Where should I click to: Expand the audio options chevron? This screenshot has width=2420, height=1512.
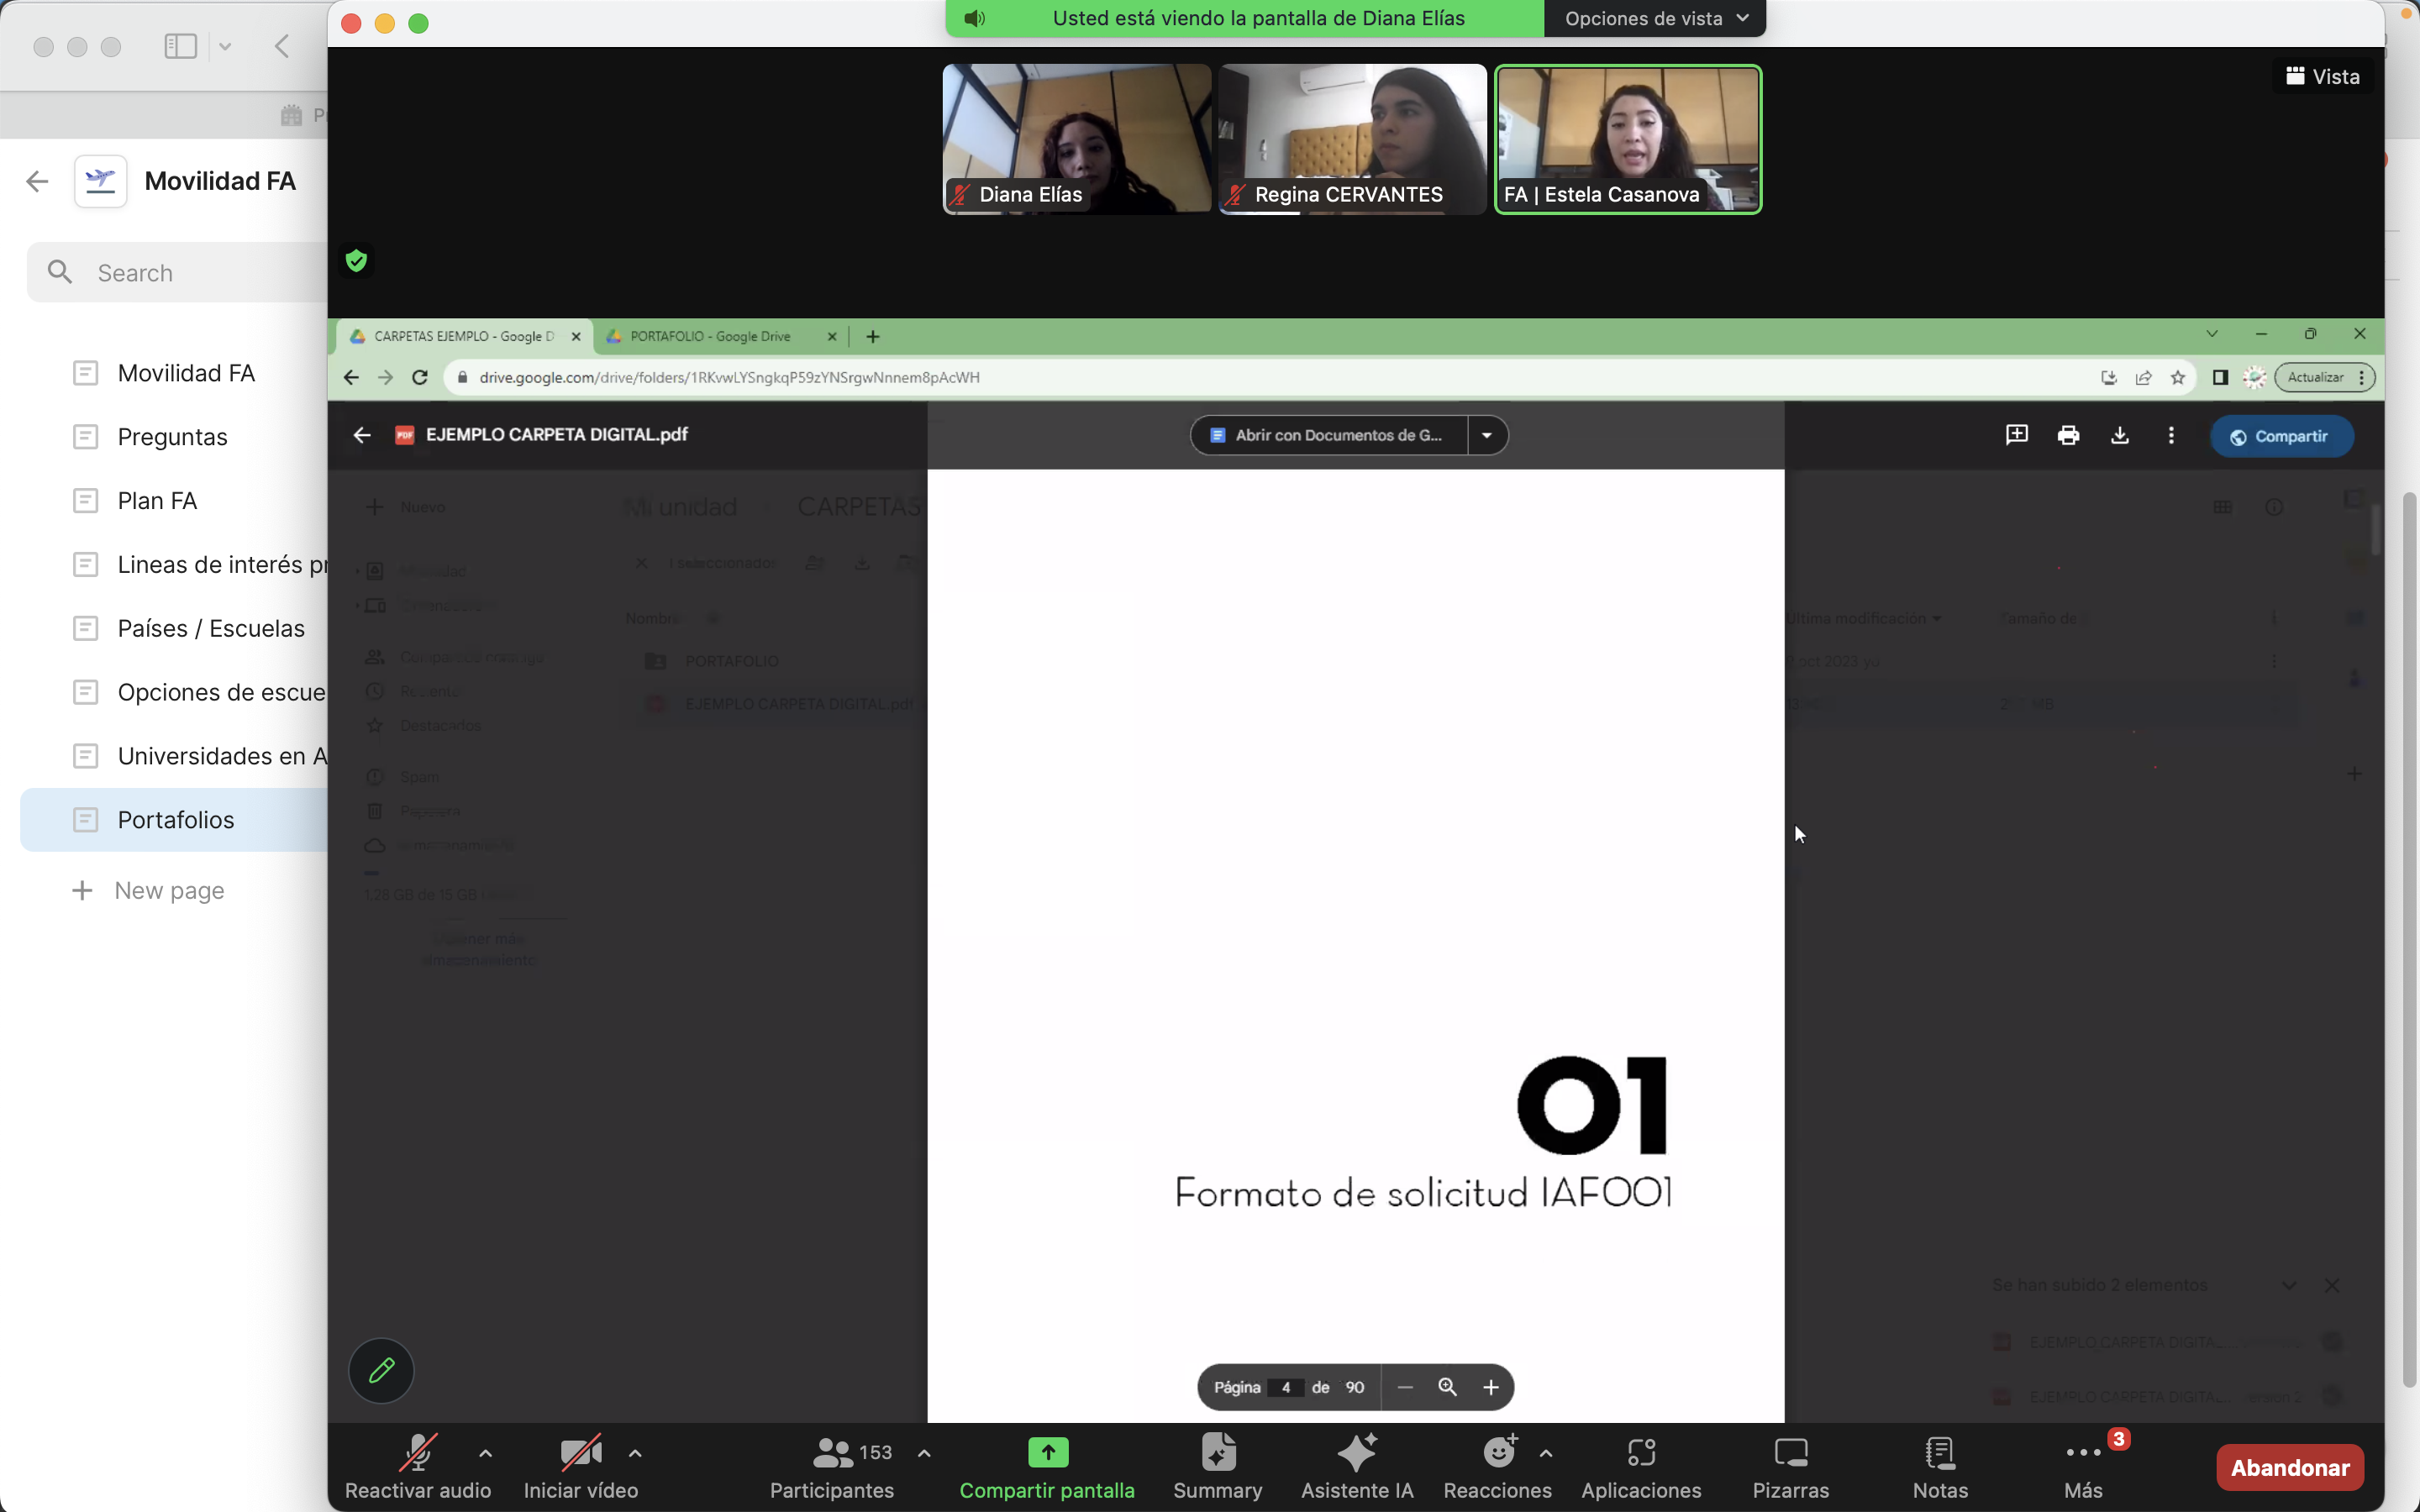[485, 1453]
